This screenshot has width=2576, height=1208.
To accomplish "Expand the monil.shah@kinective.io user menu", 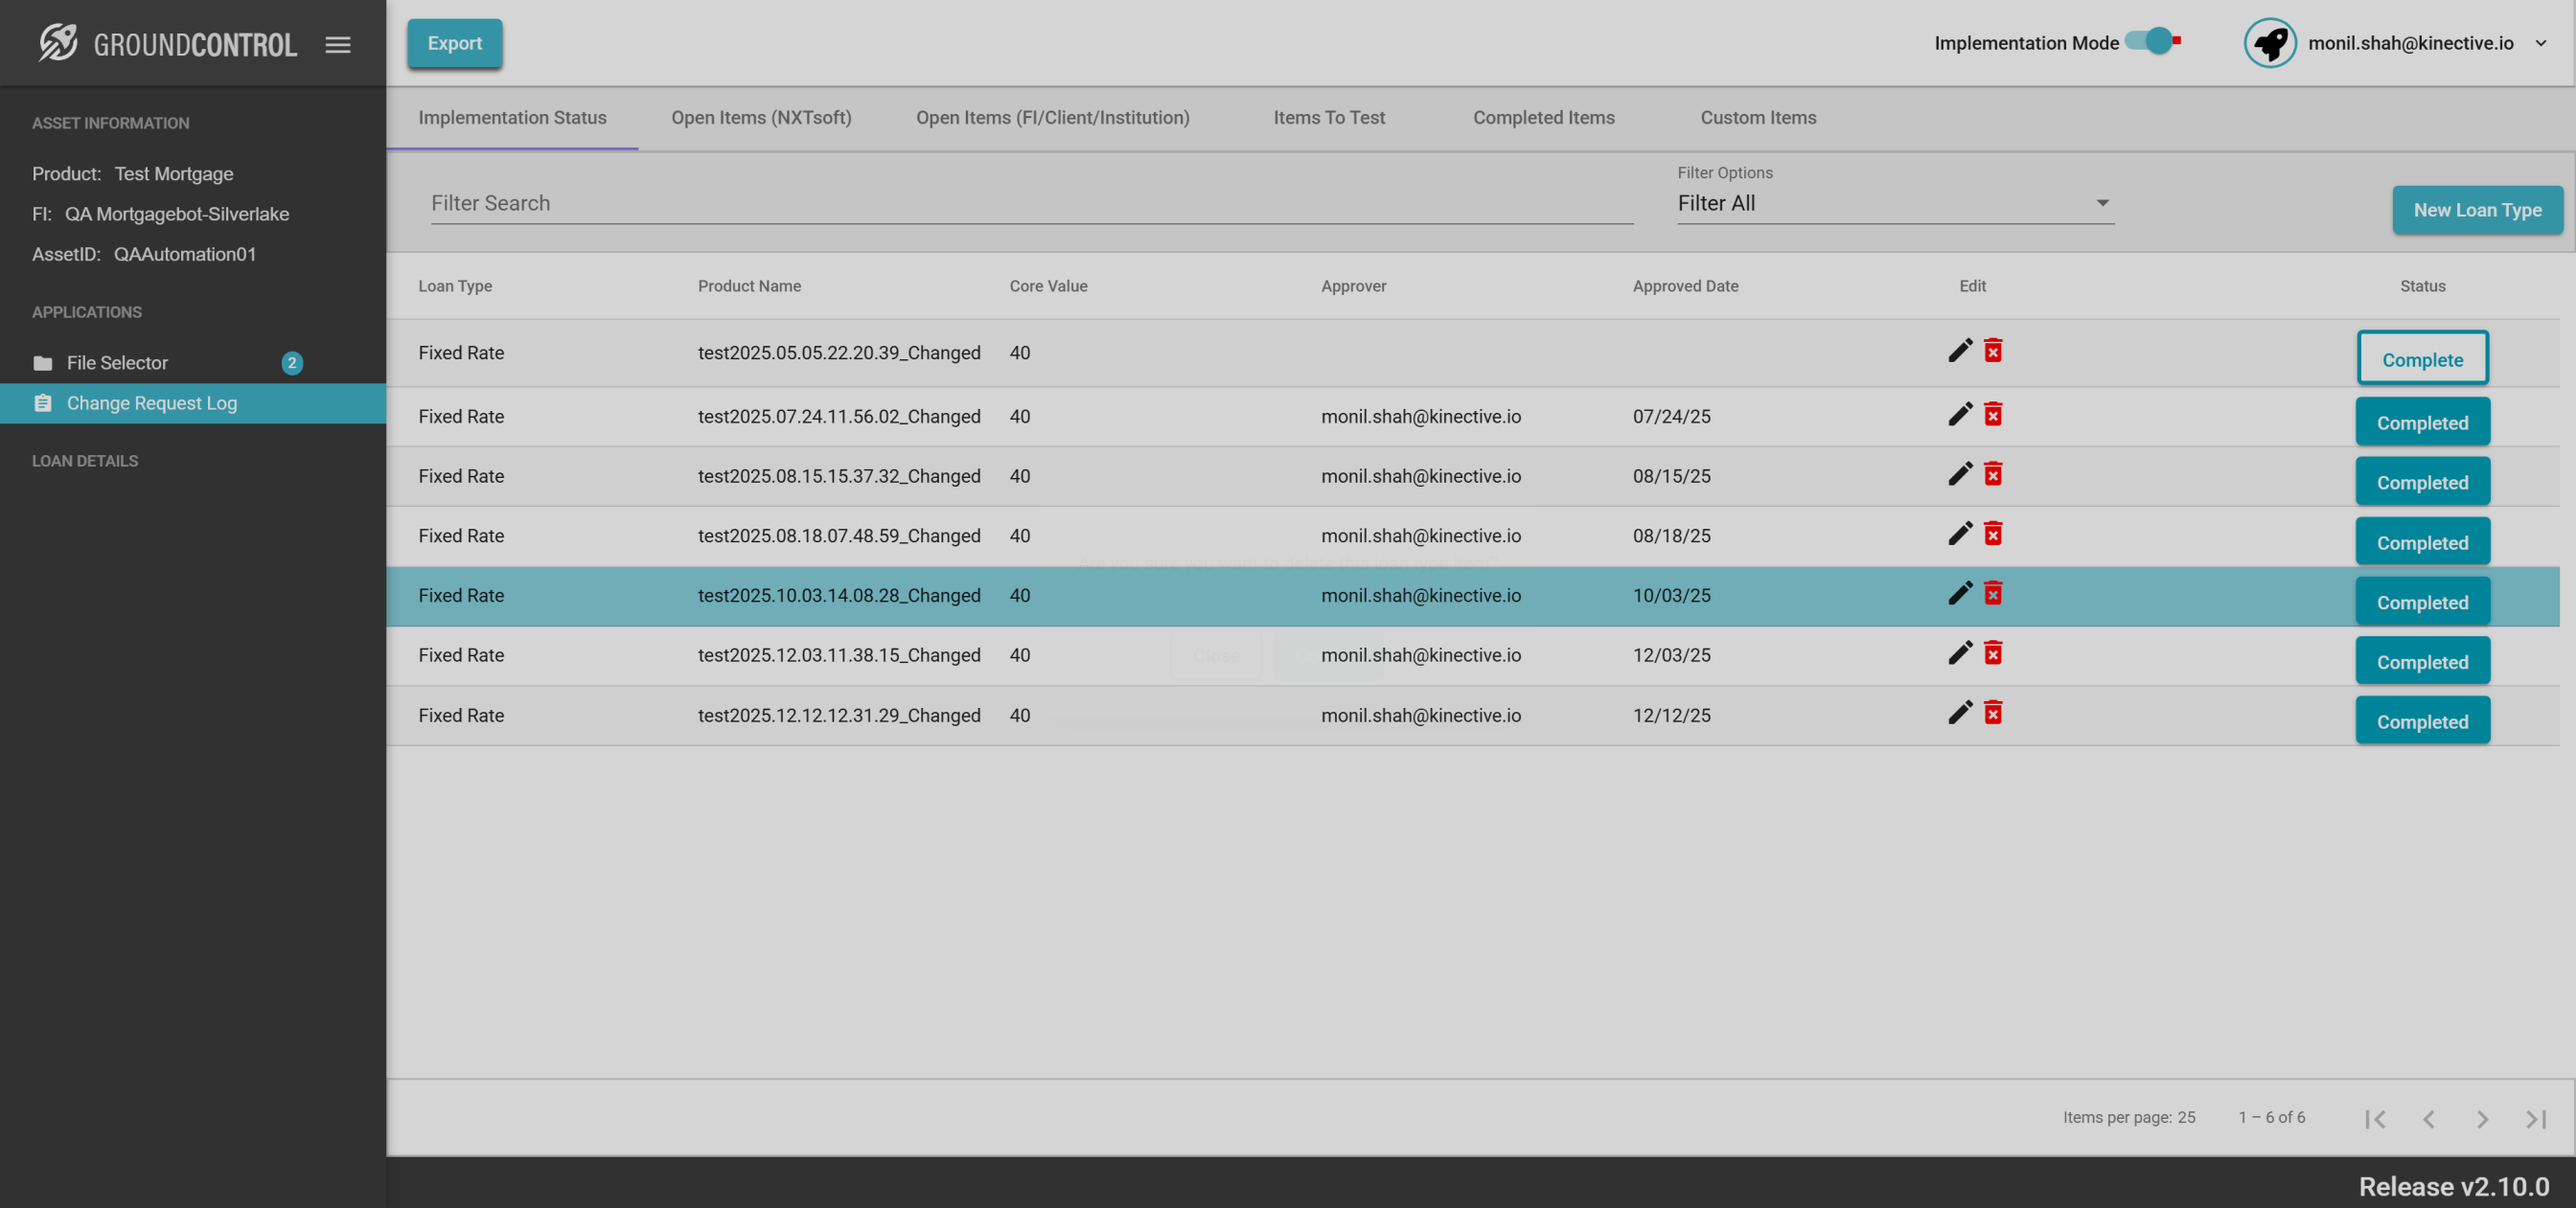I will tap(2541, 43).
